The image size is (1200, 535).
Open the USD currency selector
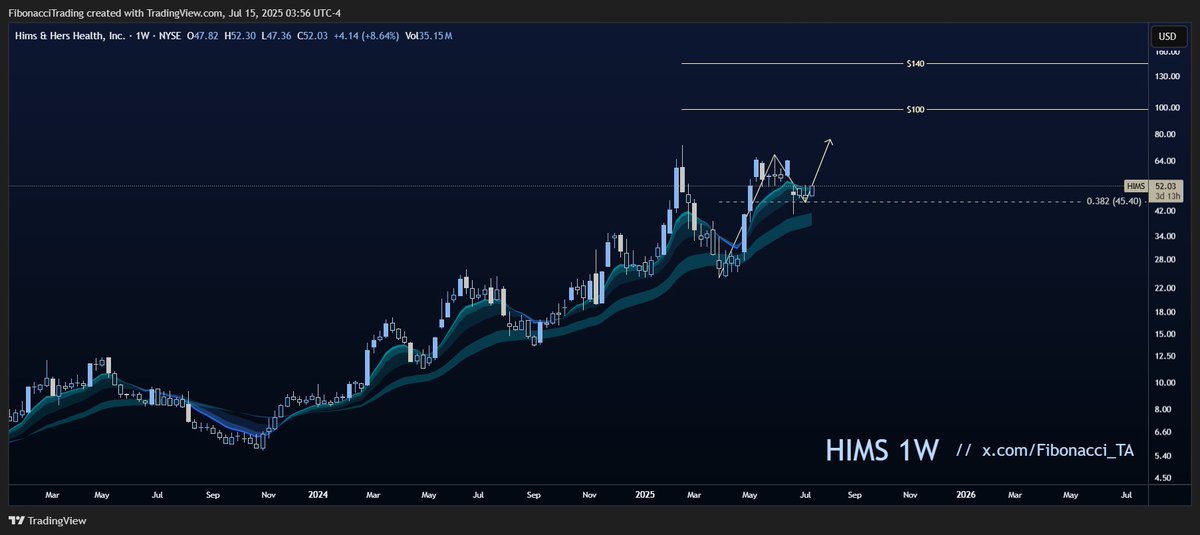click(x=1167, y=36)
